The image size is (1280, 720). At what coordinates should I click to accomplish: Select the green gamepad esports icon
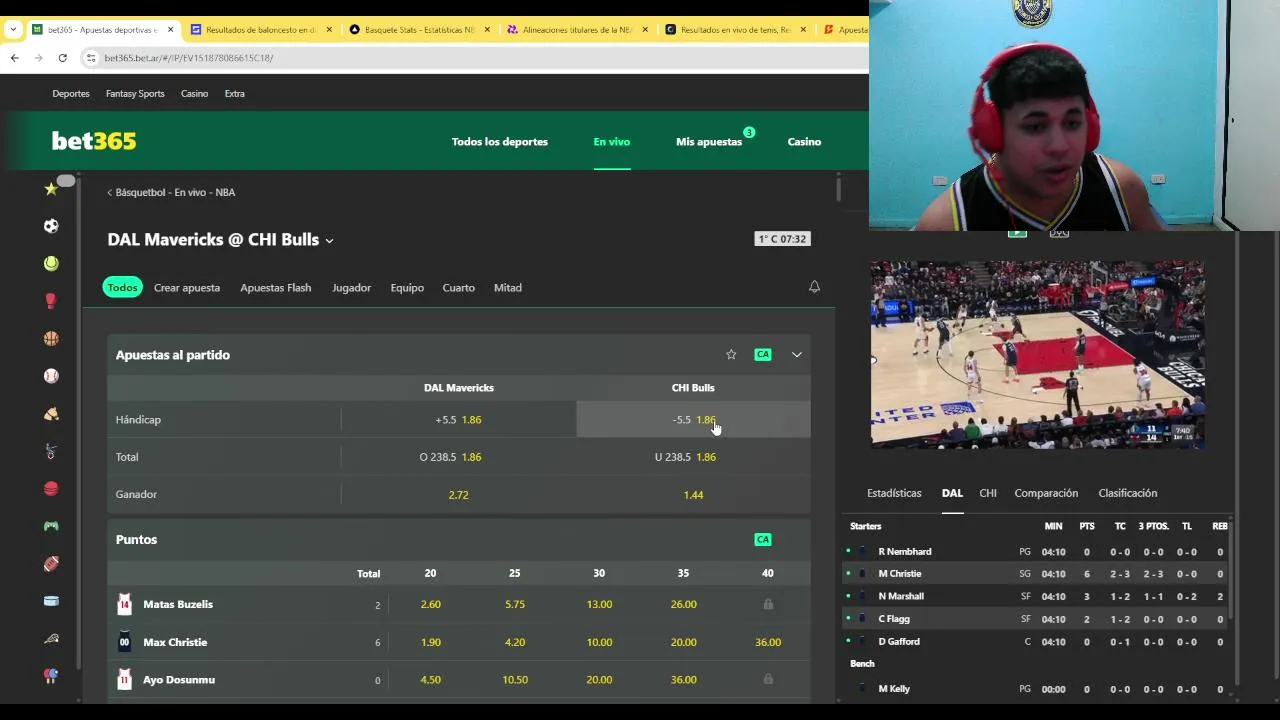[51, 526]
